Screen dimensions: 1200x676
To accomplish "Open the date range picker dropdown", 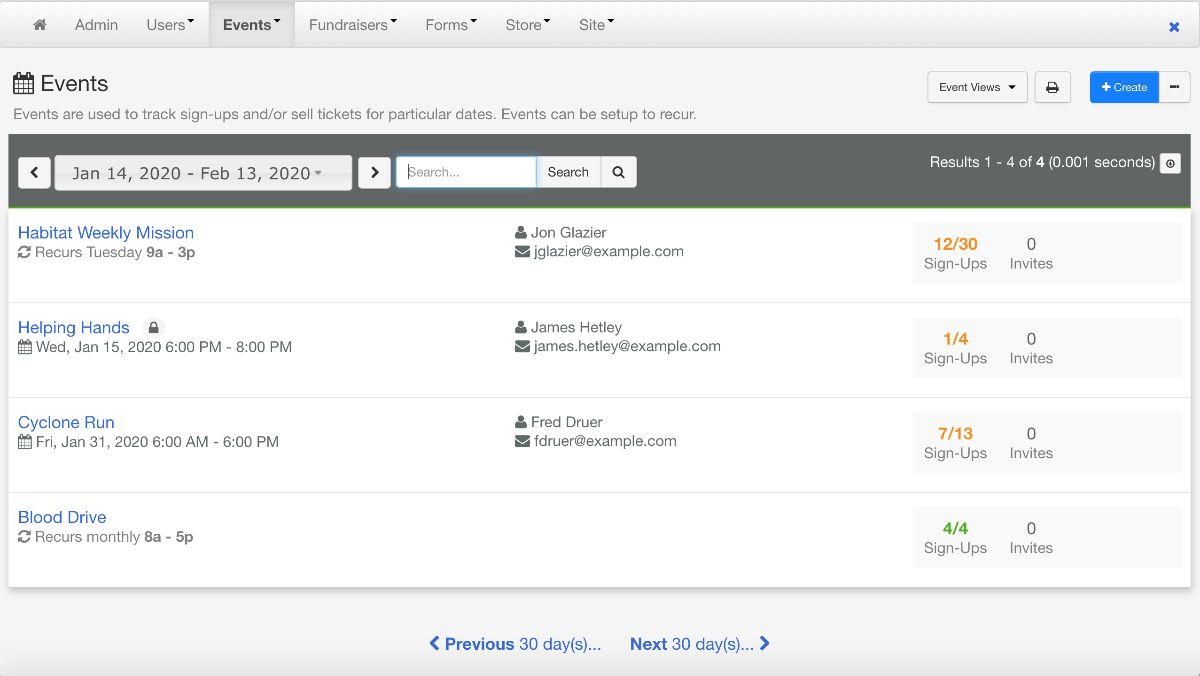I will [203, 172].
